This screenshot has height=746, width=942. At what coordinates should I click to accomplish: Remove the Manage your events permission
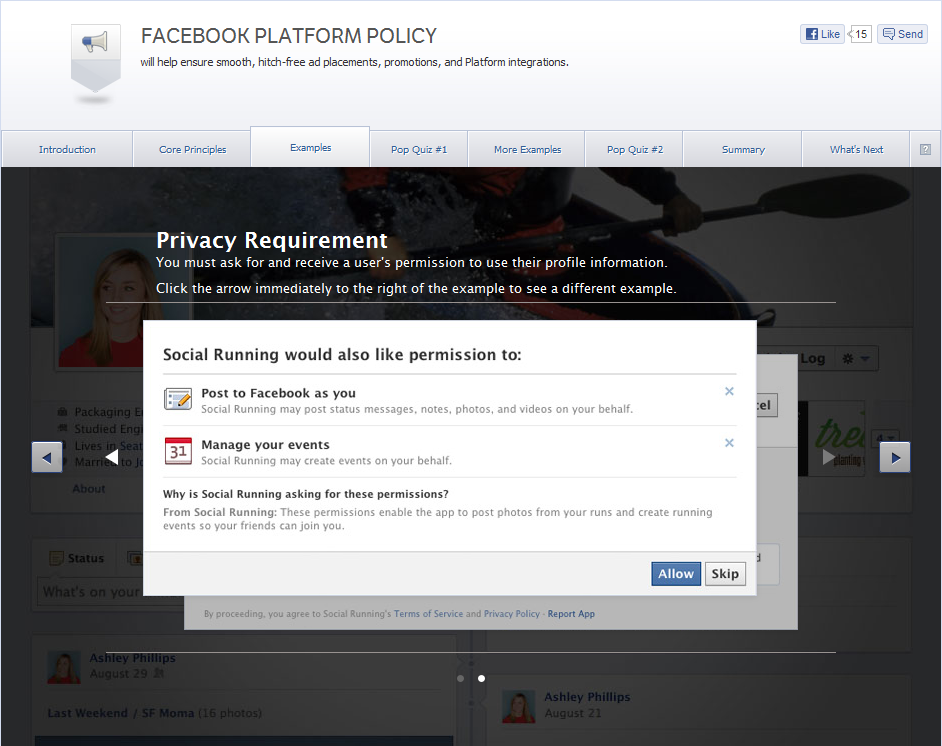pos(729,443)
